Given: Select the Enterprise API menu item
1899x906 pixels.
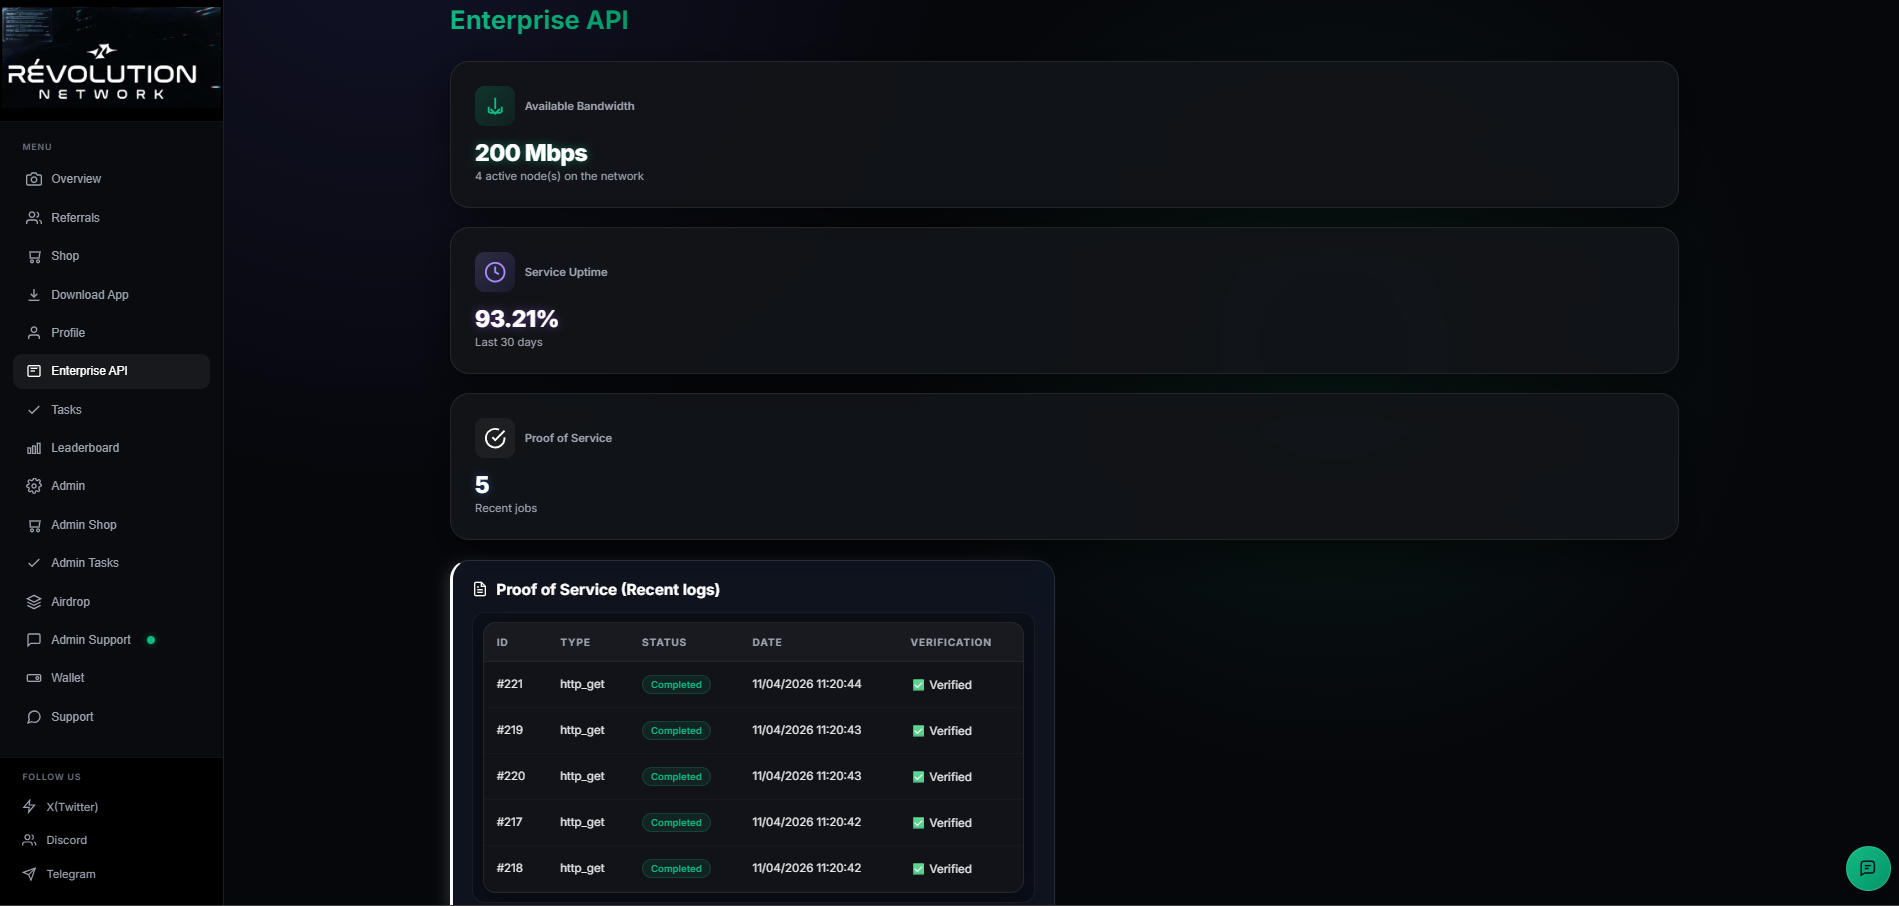Looking at the screenshot, I should pos(111,371).
